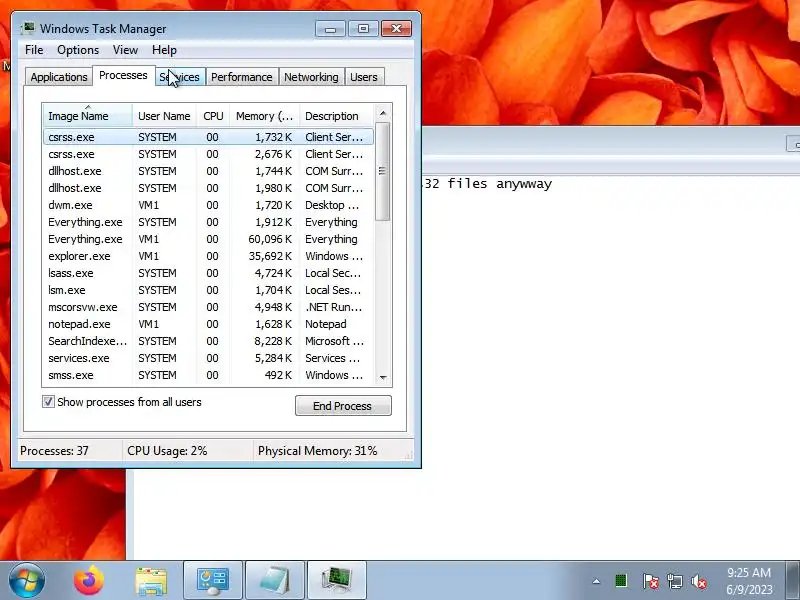Sort by CPU column header

[x=213, y=116]
